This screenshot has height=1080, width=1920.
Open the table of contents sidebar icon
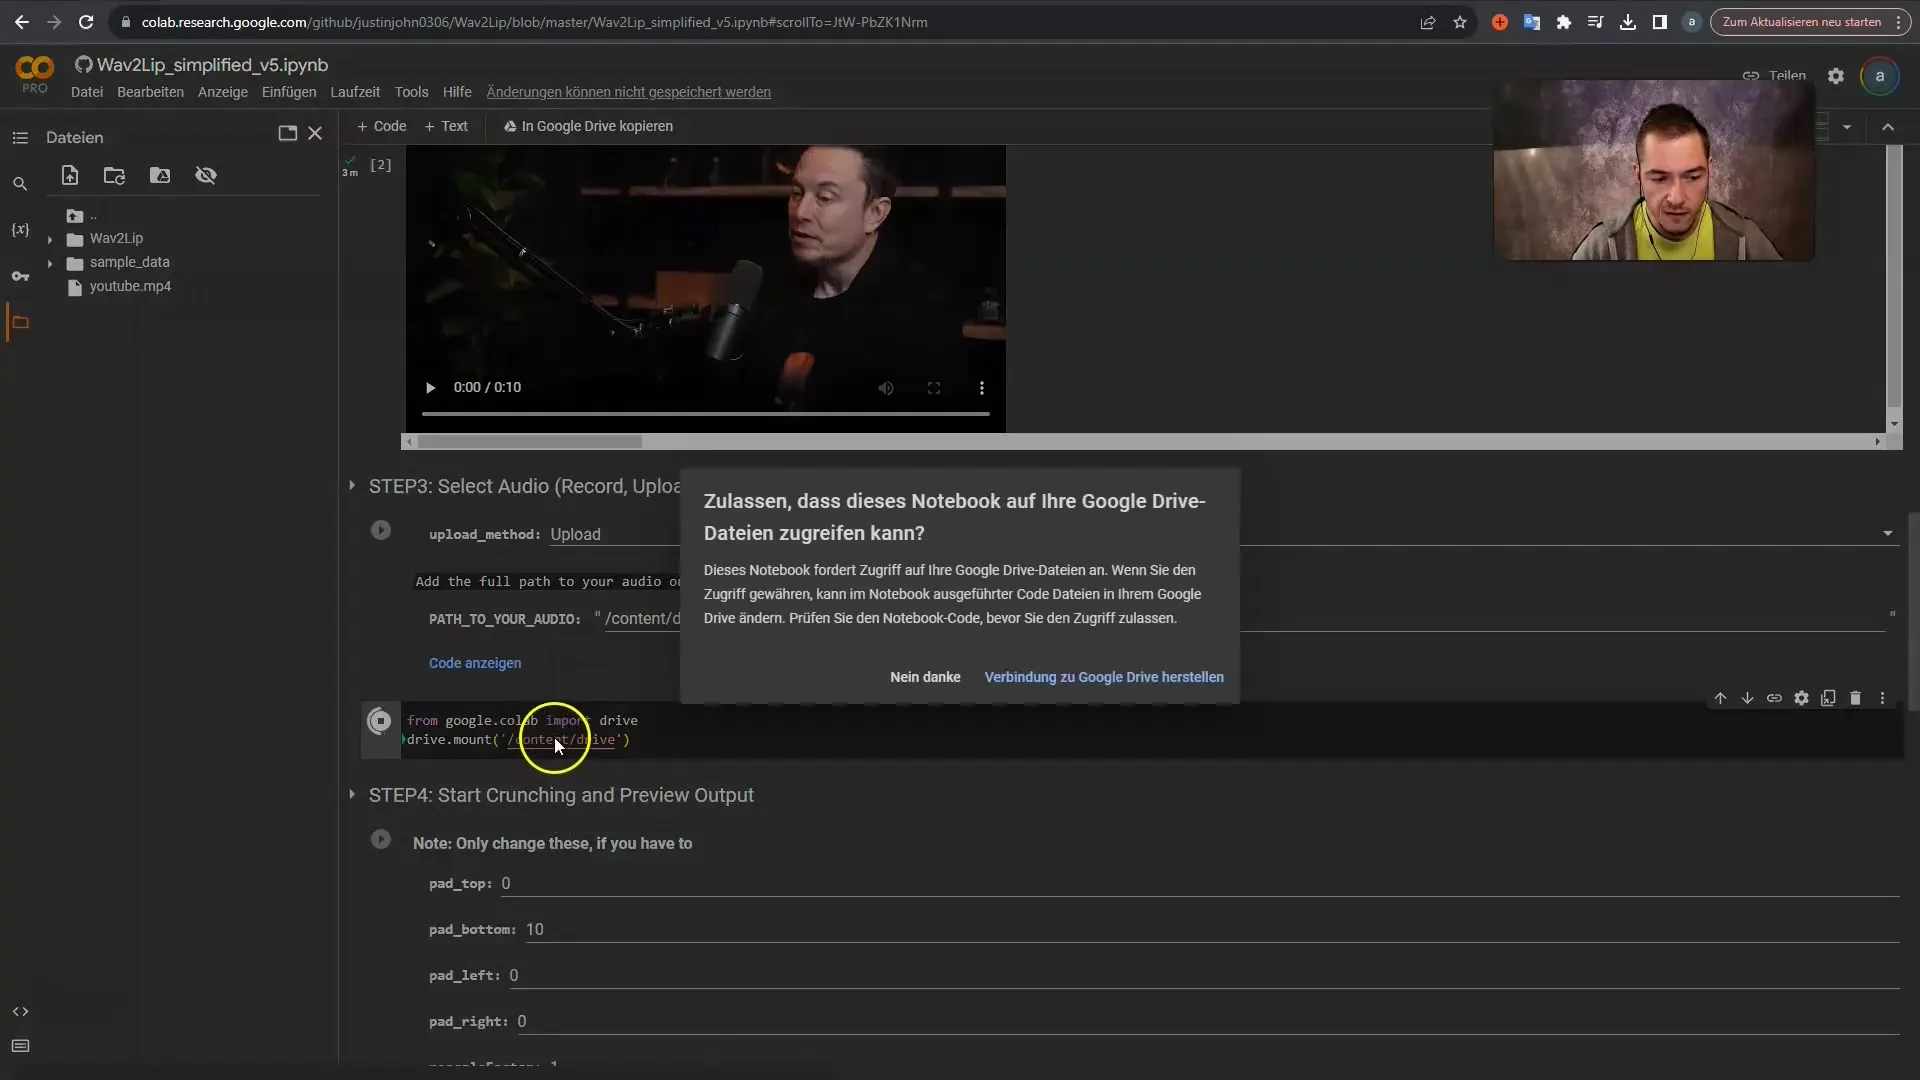[20, 138]
